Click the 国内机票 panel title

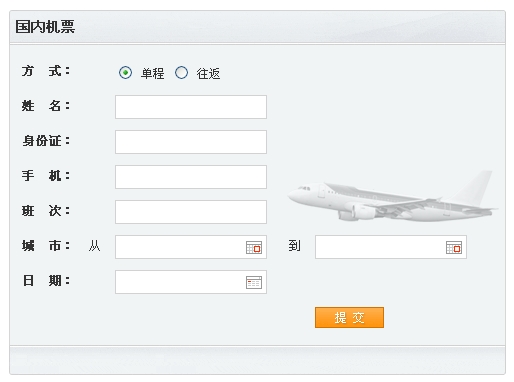pyautogui.click(x=45, y=27)
